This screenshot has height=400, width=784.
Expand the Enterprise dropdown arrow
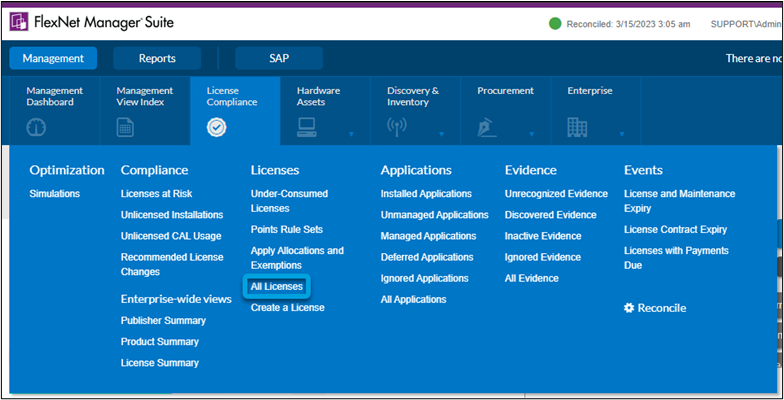[x=622, y=134]
